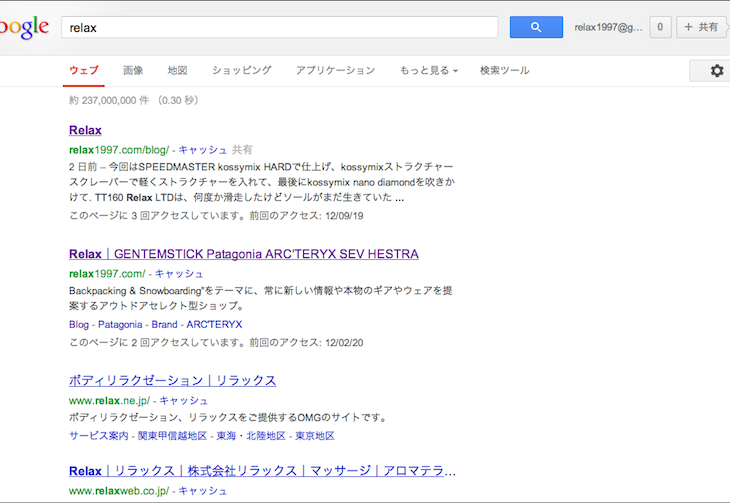The image size is (730, 503).
Task: Click キャッシュ link after www.relax.ne.jp/
Action: click(x=183, y=401)
